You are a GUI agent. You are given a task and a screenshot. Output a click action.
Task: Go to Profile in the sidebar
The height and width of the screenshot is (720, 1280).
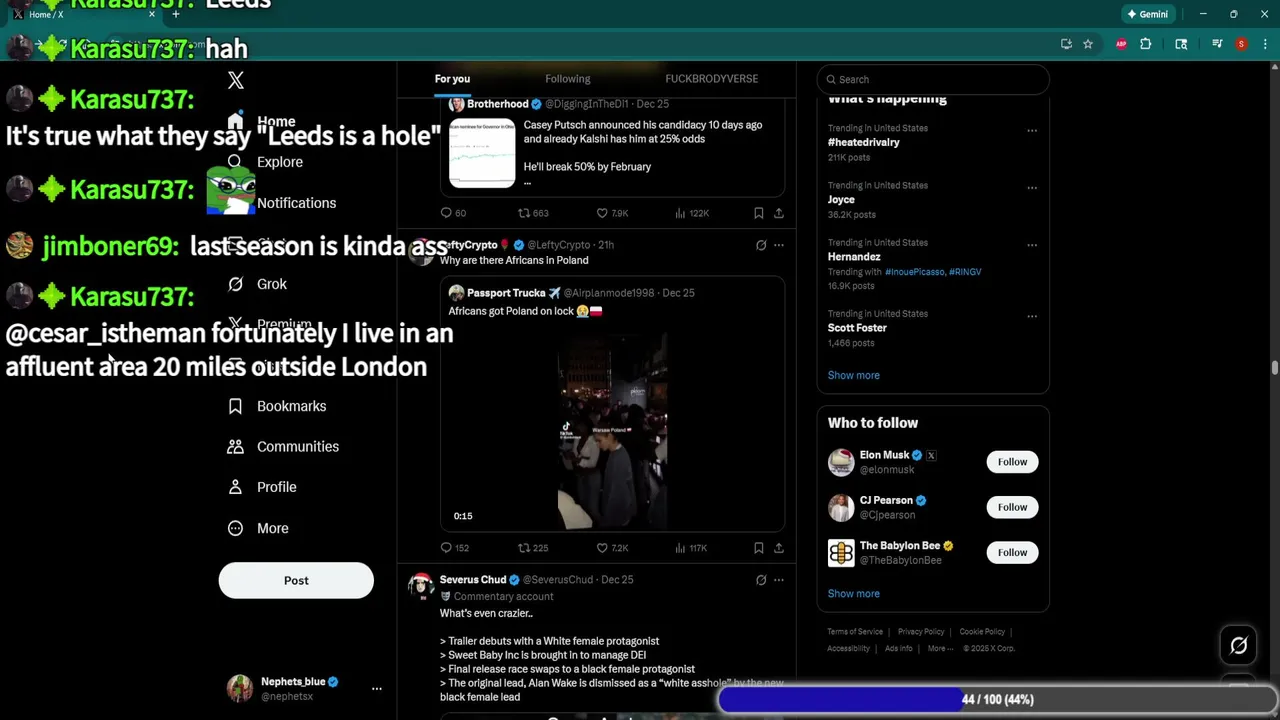tap(262, 487)
